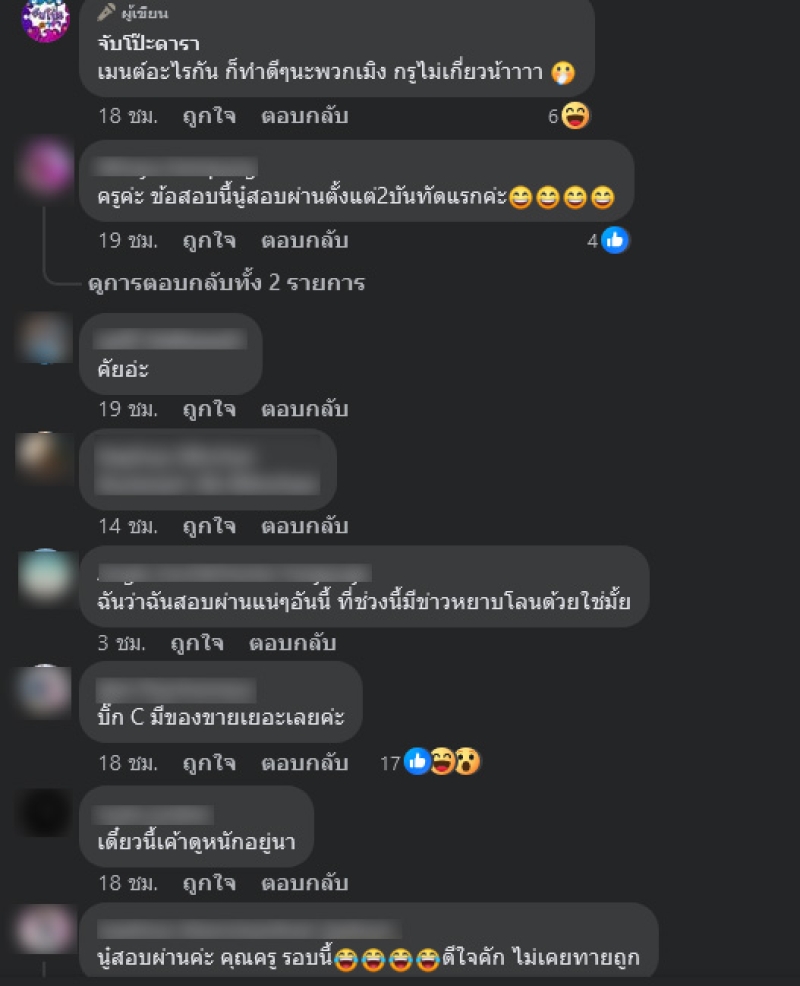
Task: Open the จับโป๊ะดารา page name link
Action: pyautogui.click(x=148, y=43)
